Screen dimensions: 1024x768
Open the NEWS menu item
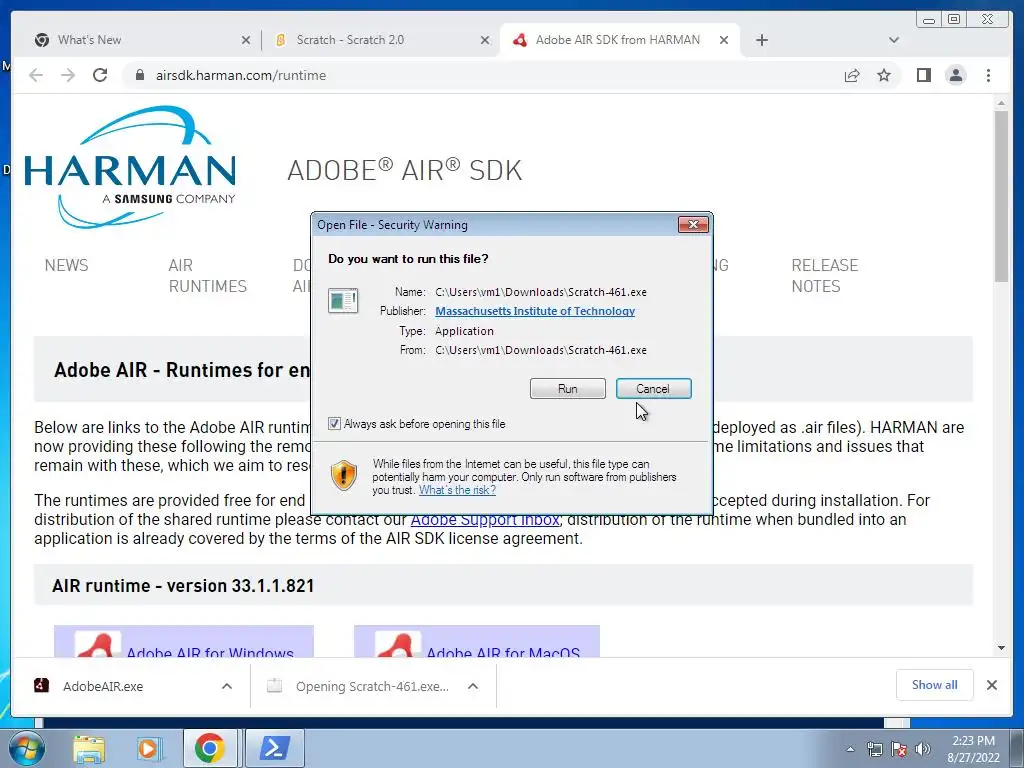click(x=67, y=265)
